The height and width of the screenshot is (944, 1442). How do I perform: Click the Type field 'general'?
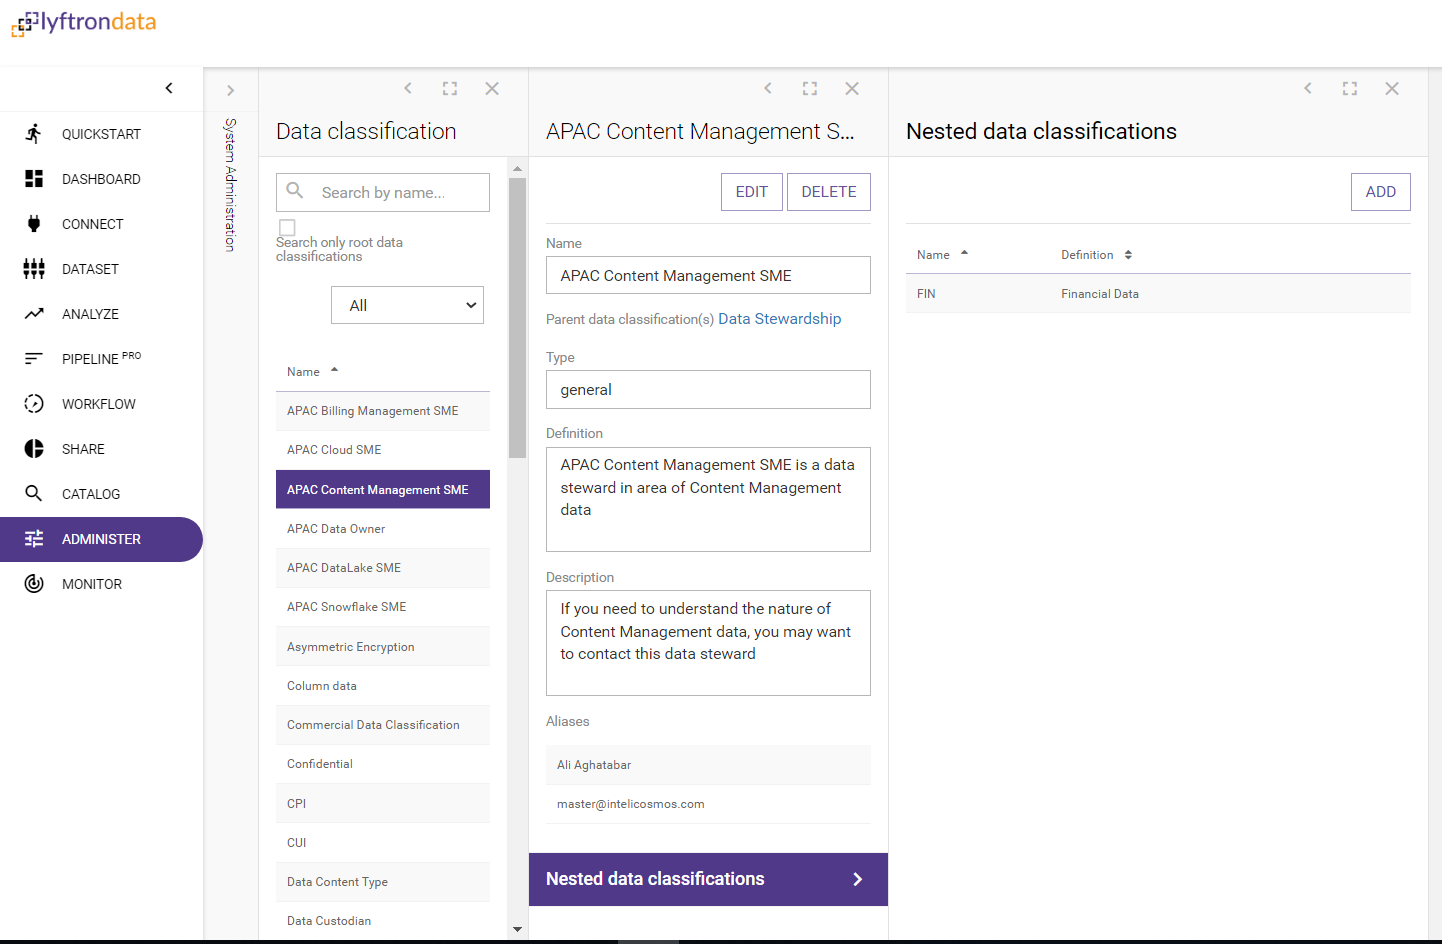coord(708,389)
